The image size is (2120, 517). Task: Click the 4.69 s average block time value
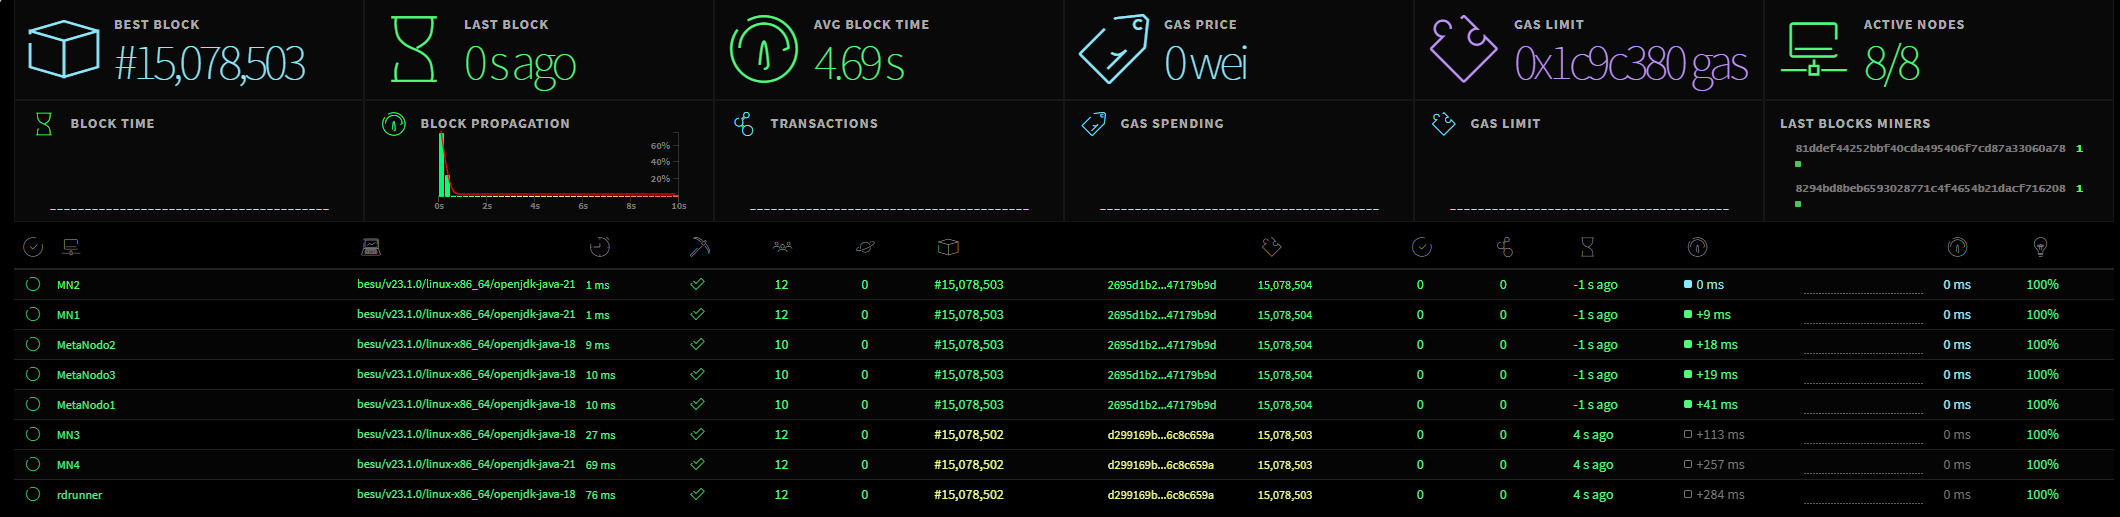pyautogui.click(x=859, y=64)
